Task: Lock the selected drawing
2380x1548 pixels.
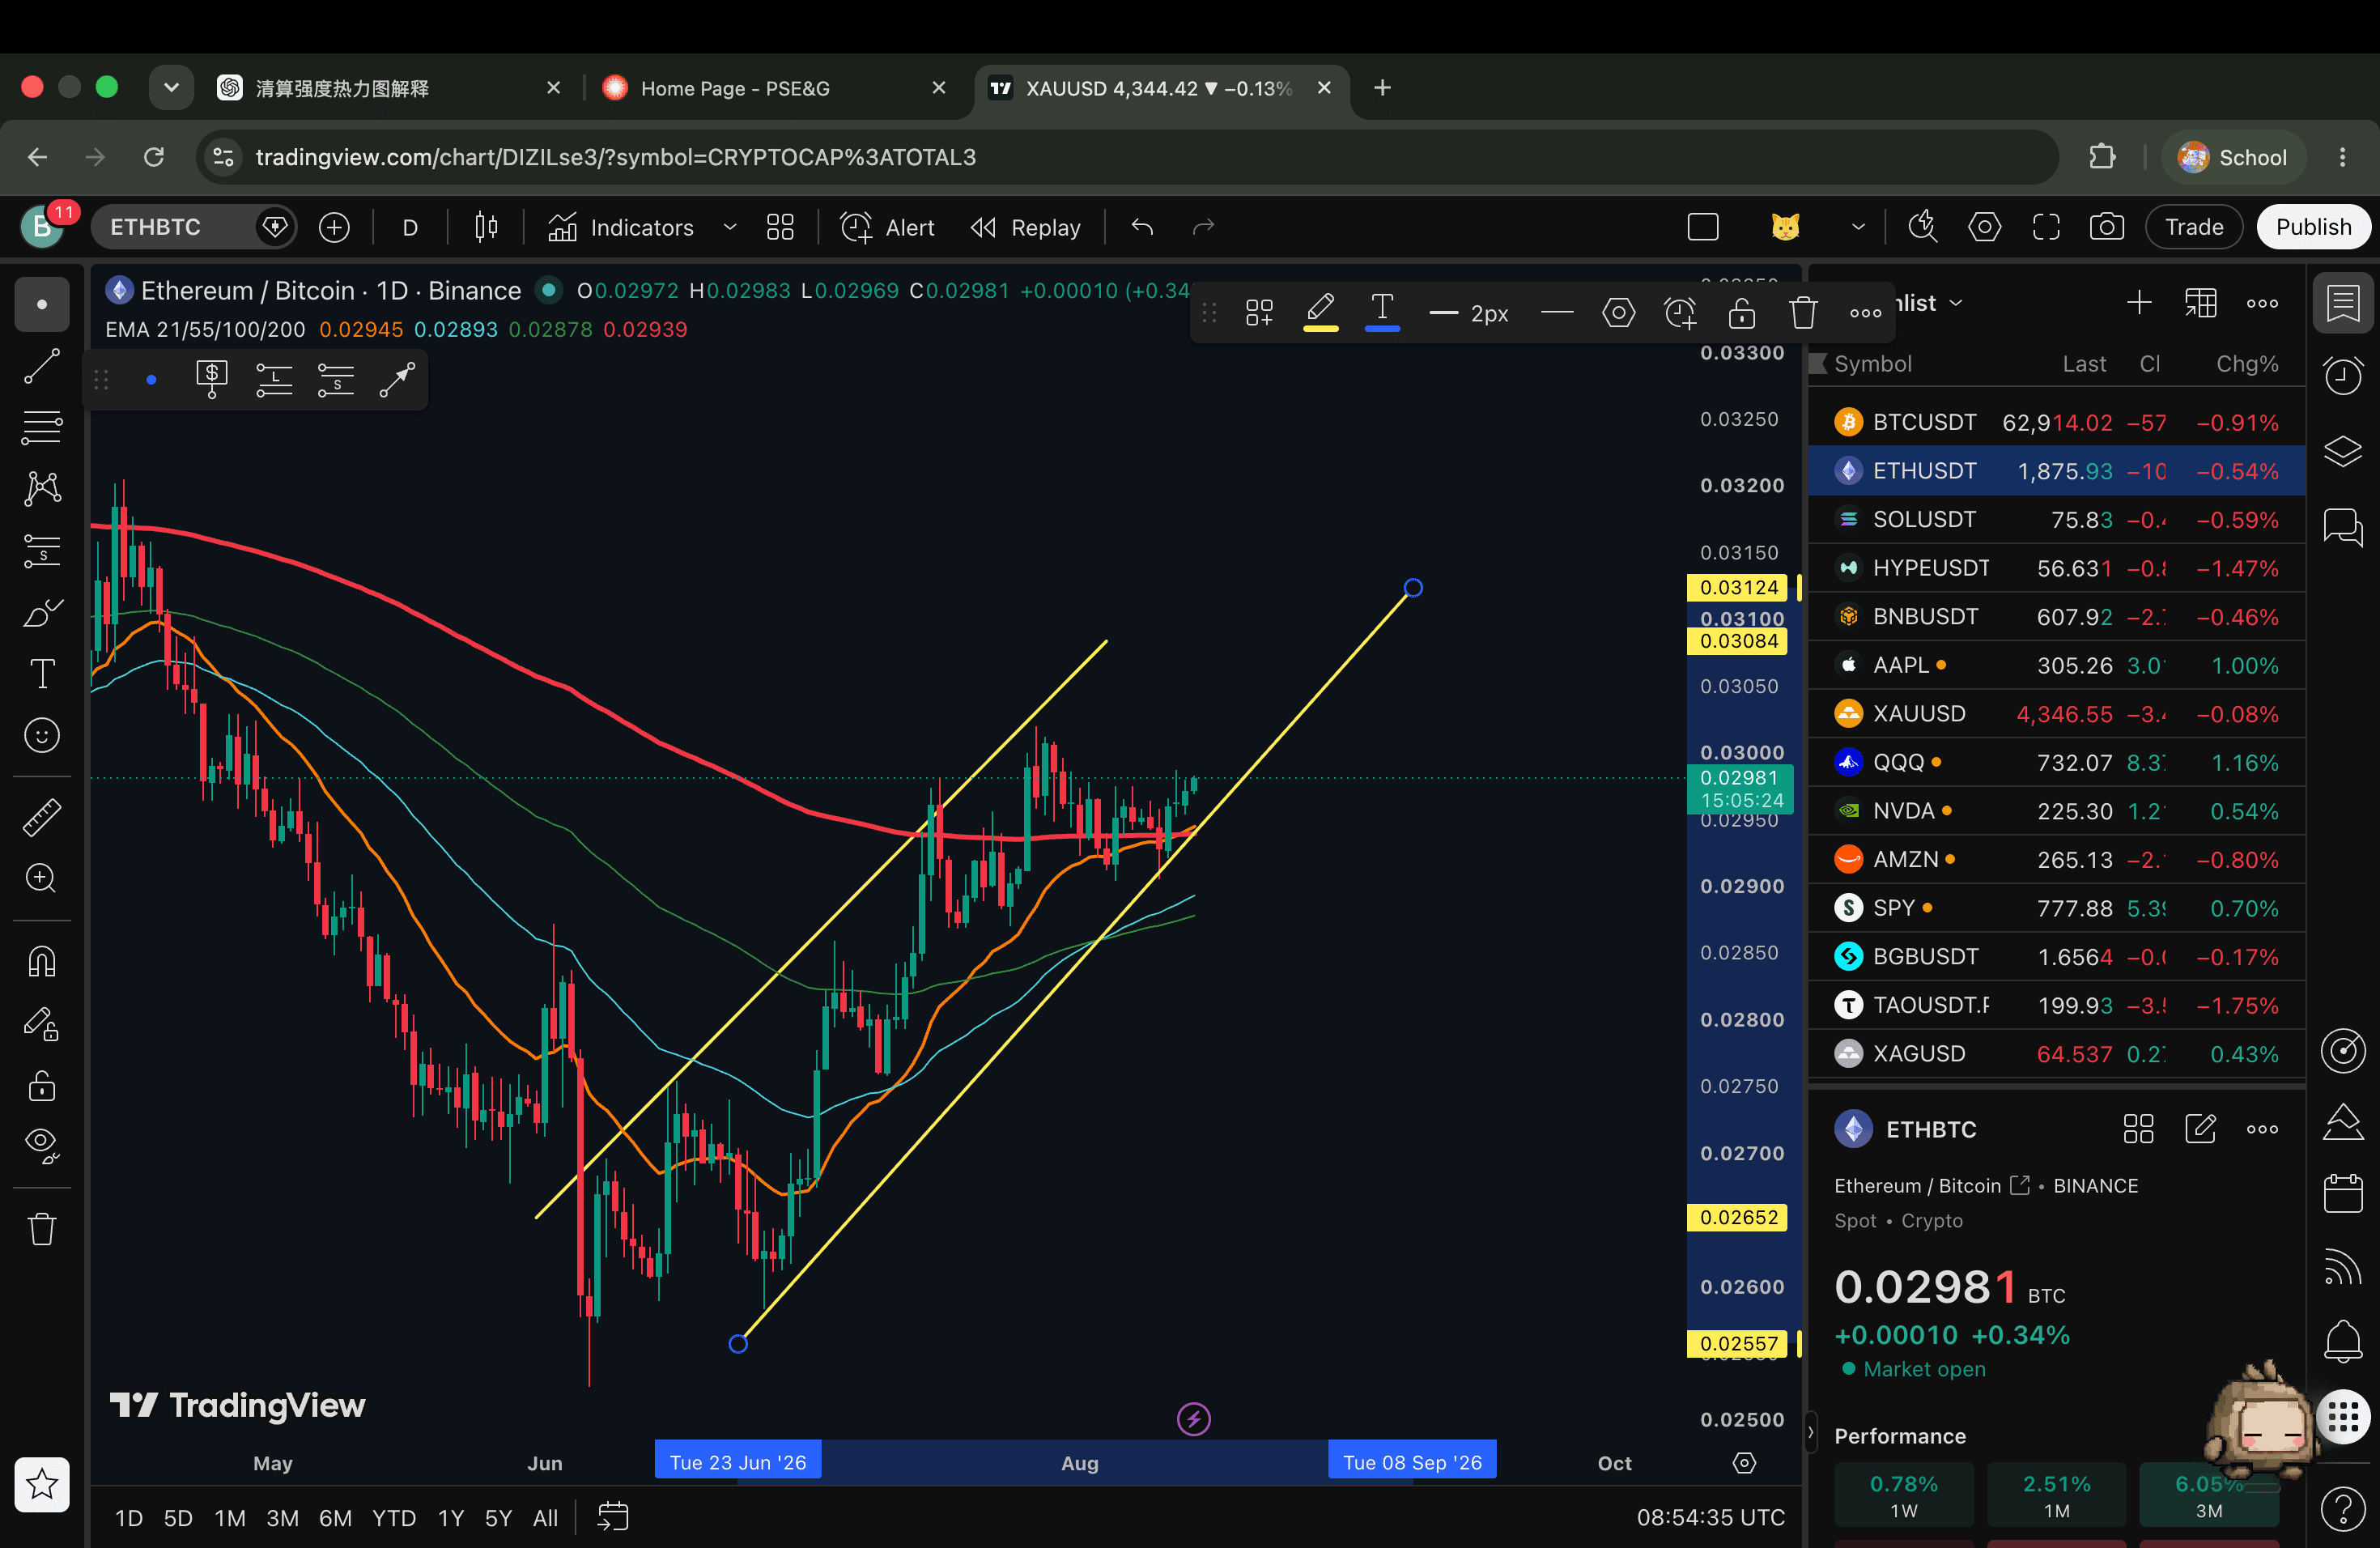Action: point(1742,312)
